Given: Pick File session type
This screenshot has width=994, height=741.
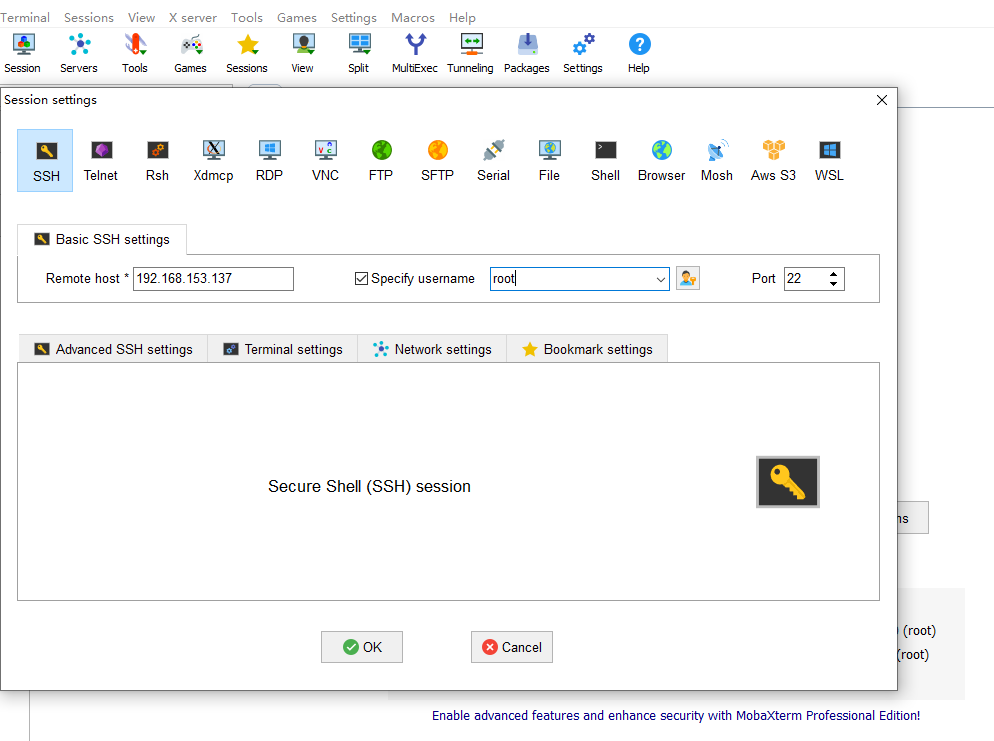Looking at the screenshot, I should pos(549,160).
